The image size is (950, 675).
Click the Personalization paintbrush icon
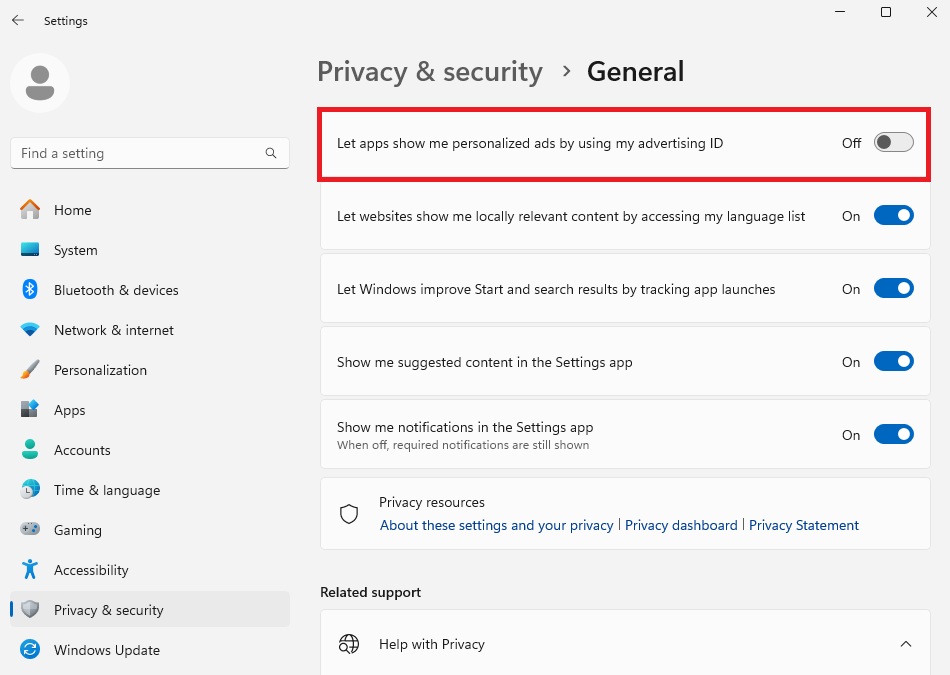30,370
